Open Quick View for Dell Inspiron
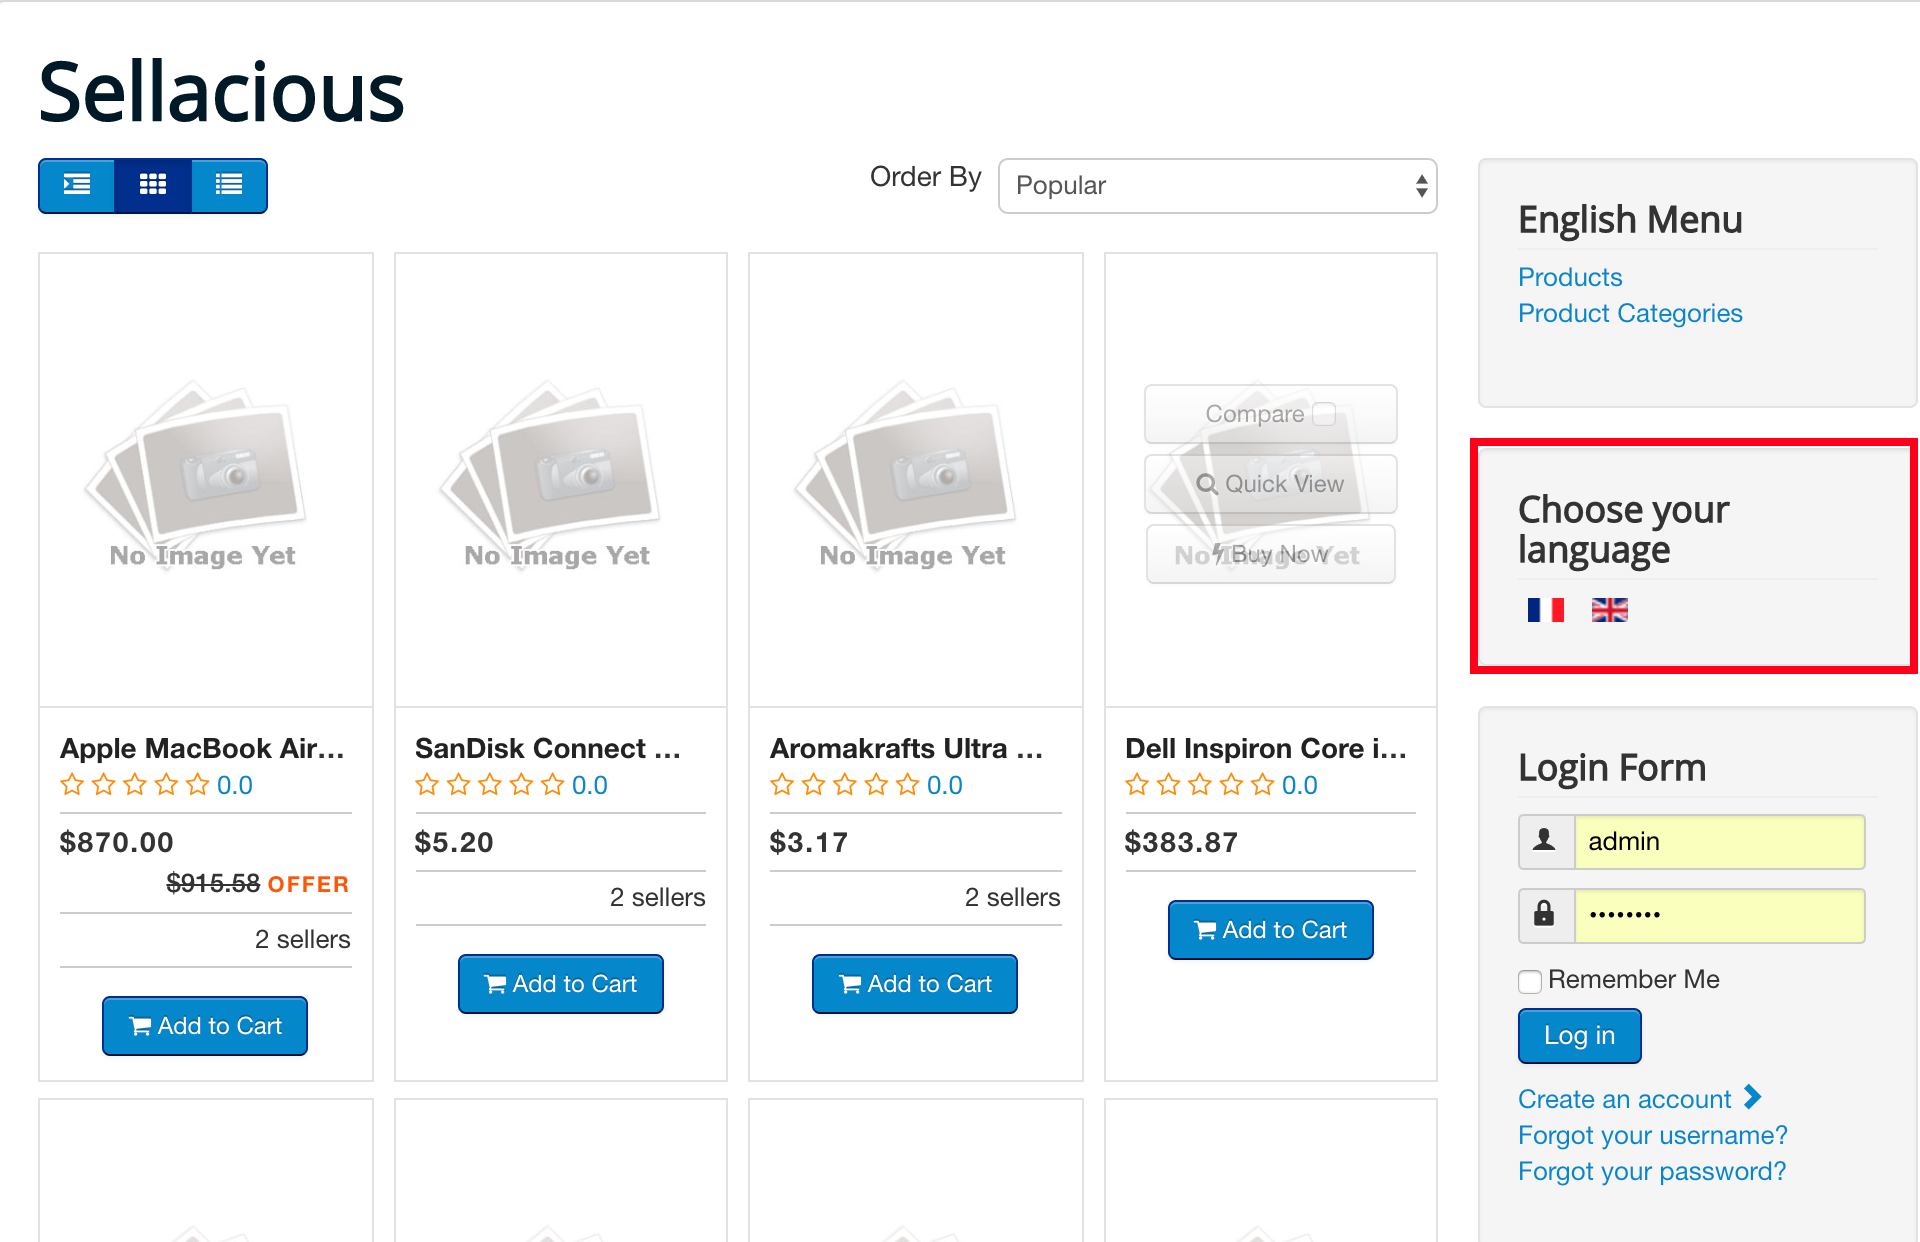1920x1242 pixels. pos(1270,484)
